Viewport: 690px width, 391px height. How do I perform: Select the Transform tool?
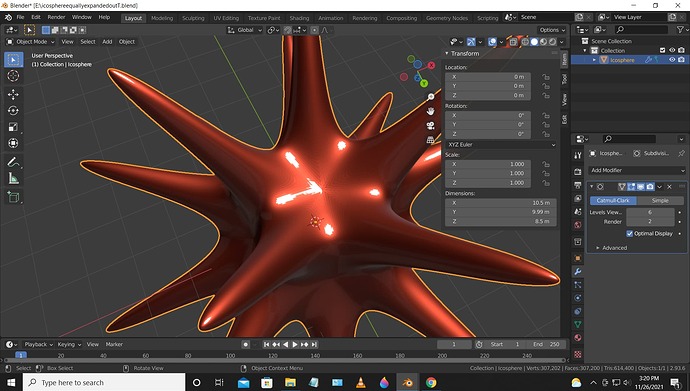point(13,143)
